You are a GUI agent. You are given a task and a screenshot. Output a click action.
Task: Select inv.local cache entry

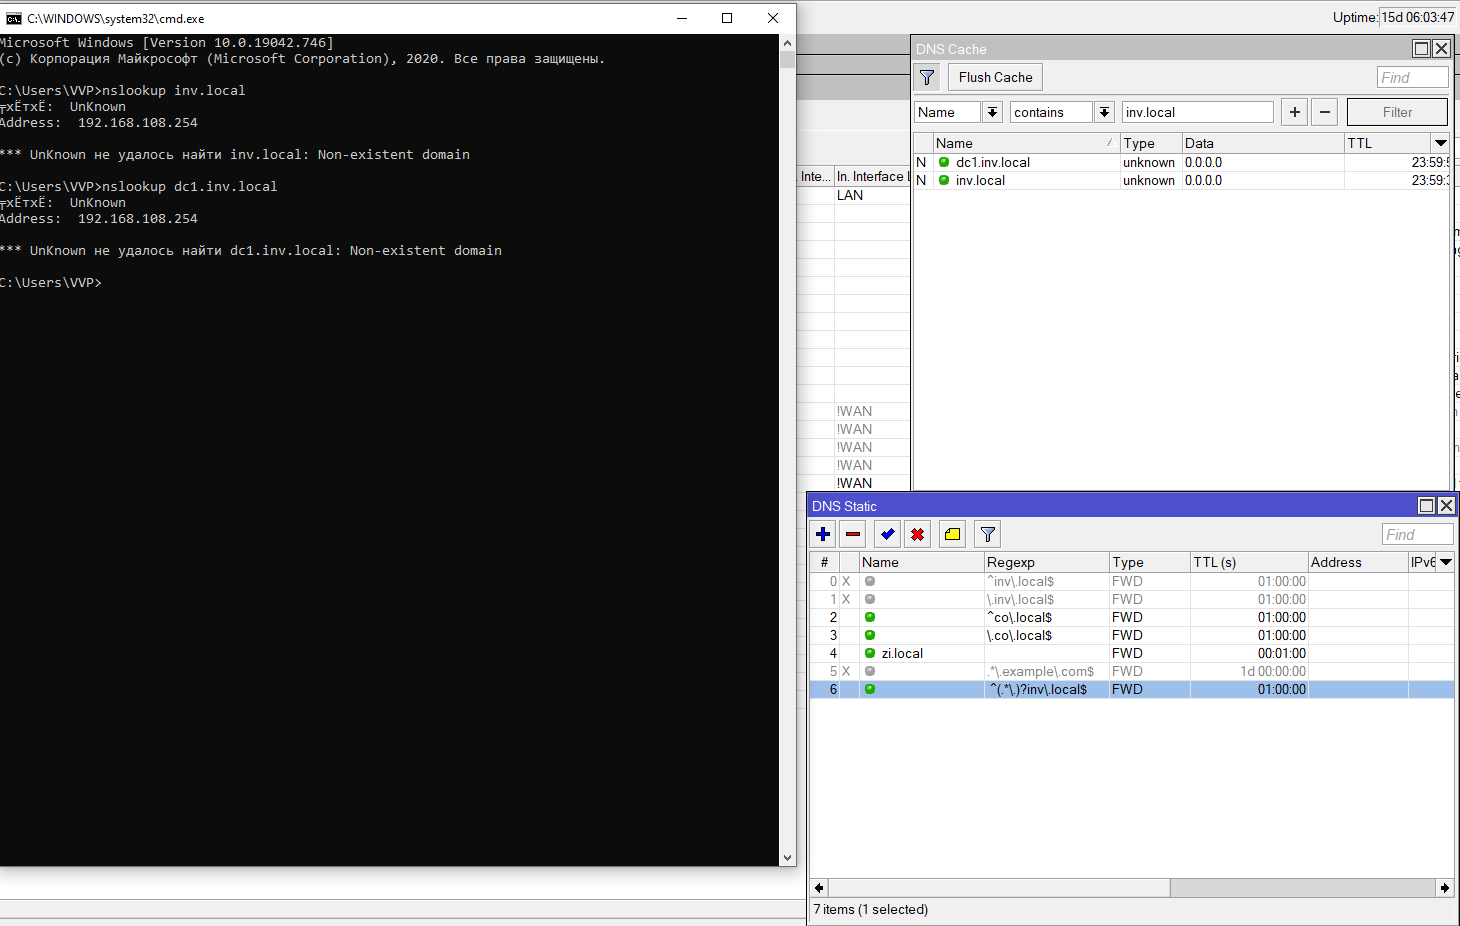click(x=1181, y=180)
